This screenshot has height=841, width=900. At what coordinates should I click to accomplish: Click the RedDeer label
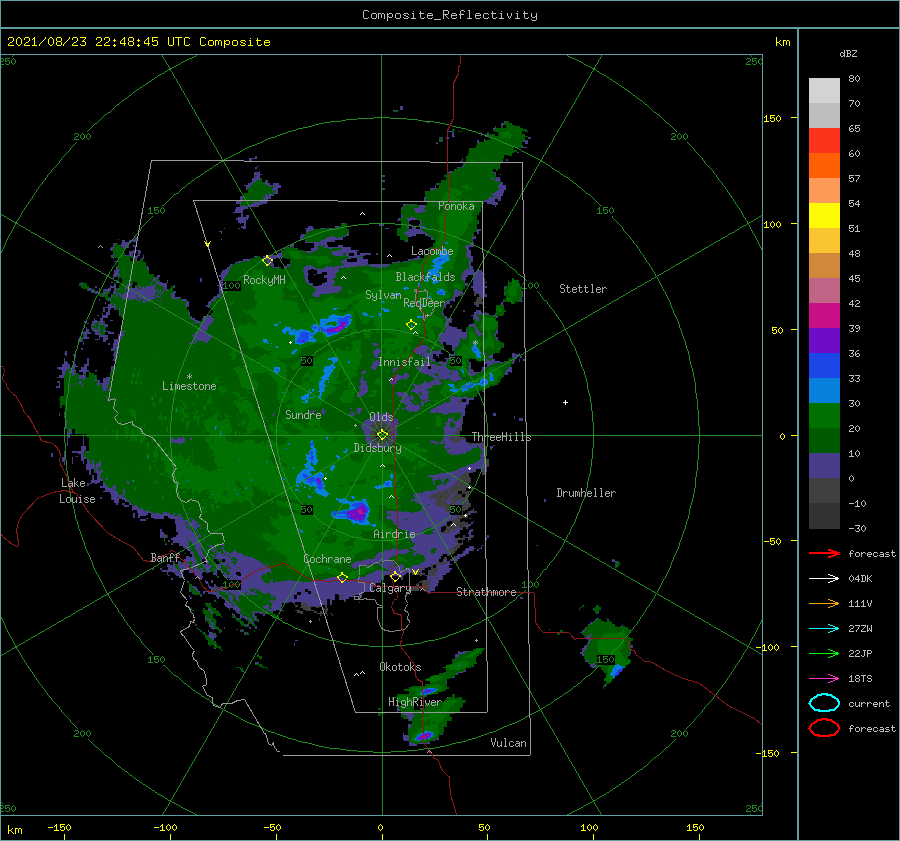[424, 303]
